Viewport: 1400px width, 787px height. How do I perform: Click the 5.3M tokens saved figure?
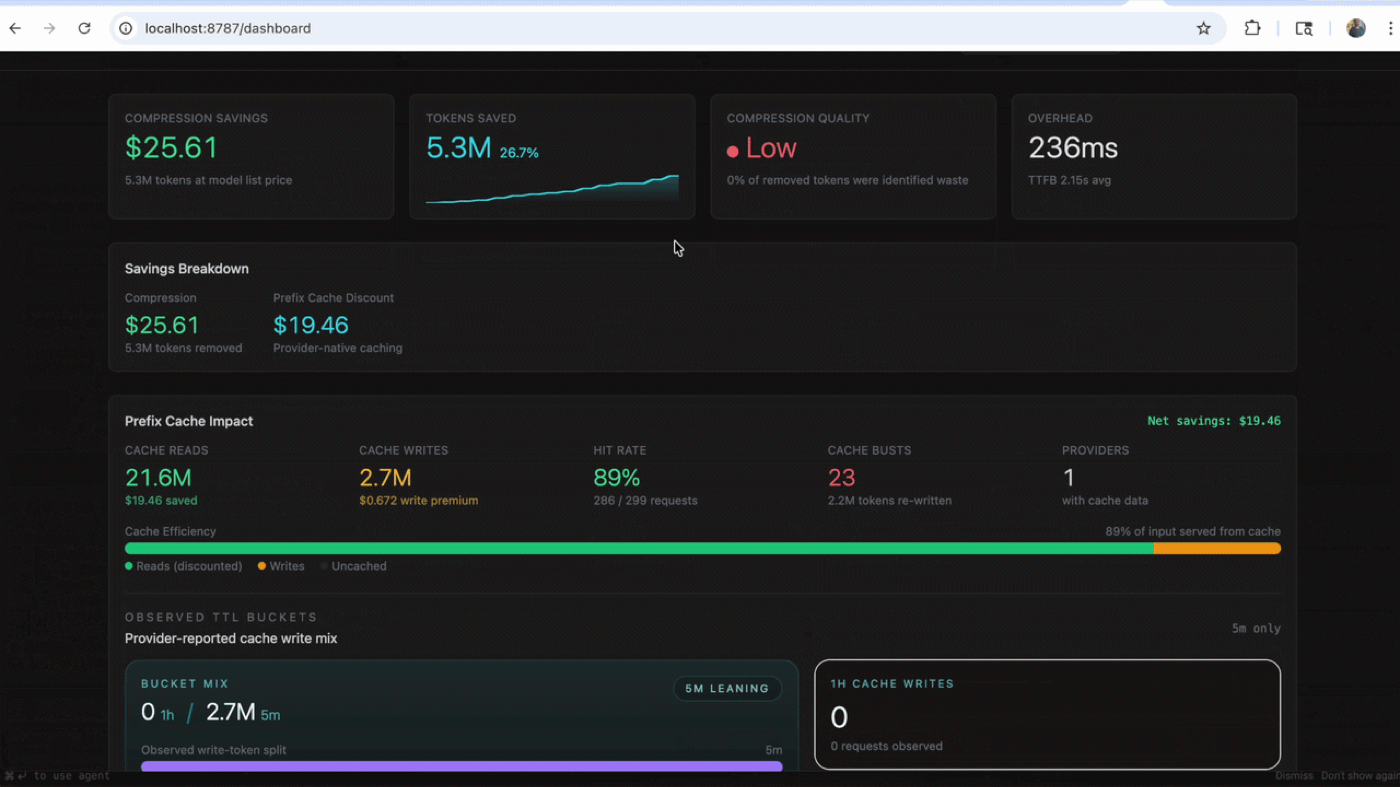[x=458, y=148]
